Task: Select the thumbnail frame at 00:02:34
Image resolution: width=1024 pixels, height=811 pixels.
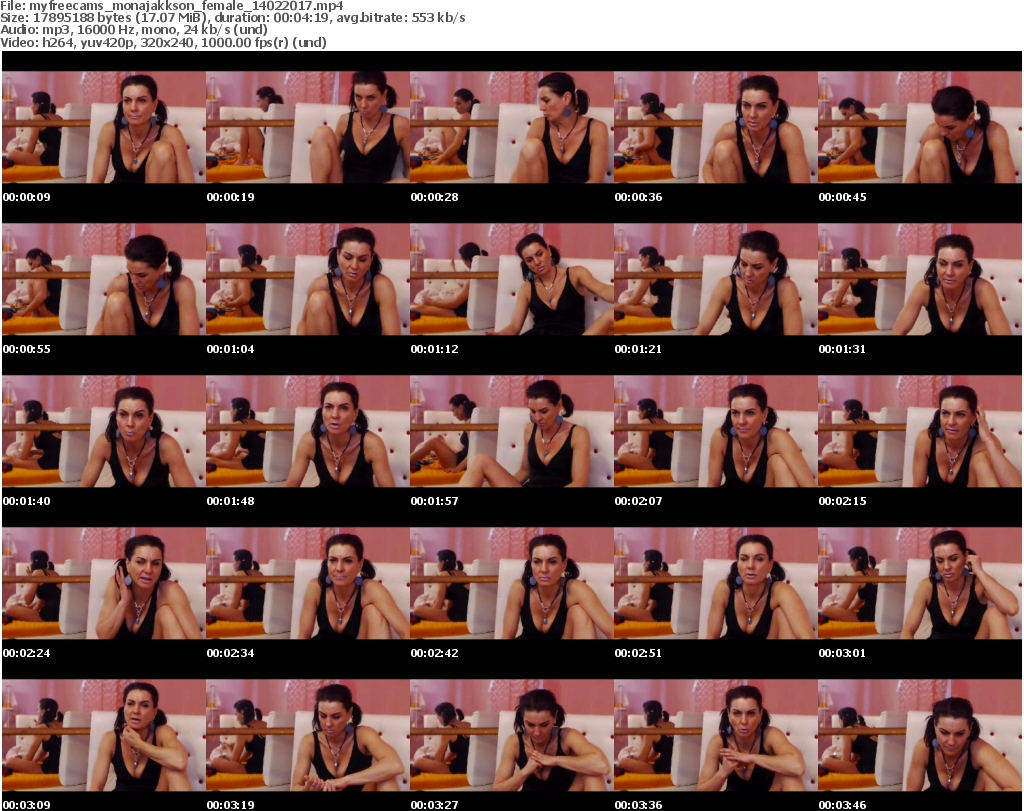Action: (308, 583)
